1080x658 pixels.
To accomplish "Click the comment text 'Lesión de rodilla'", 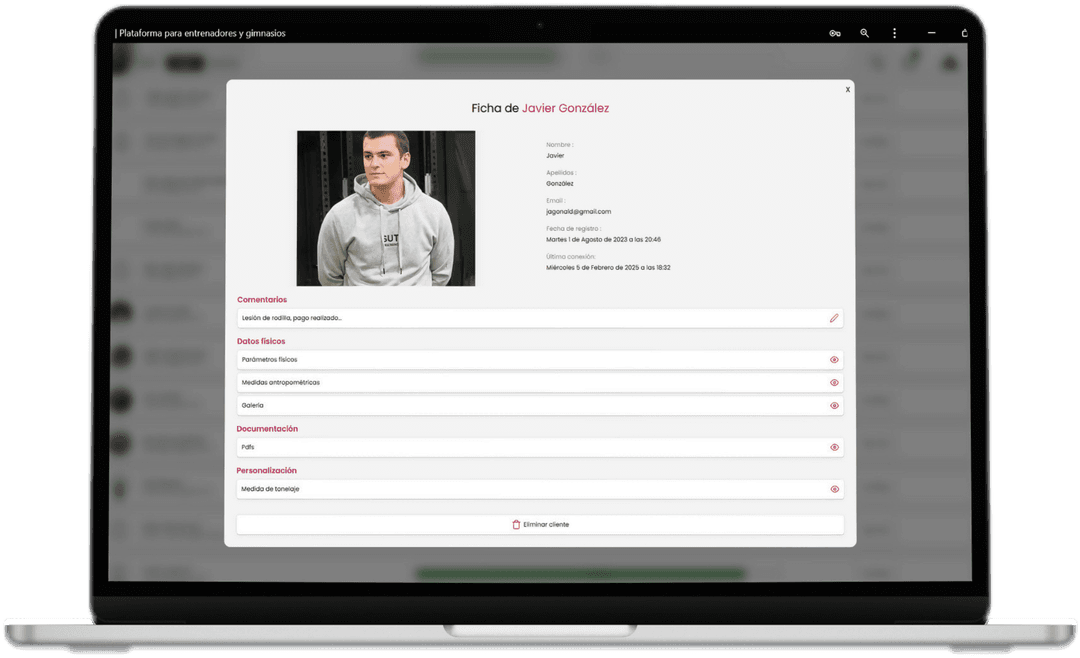I will click(292, 318).
